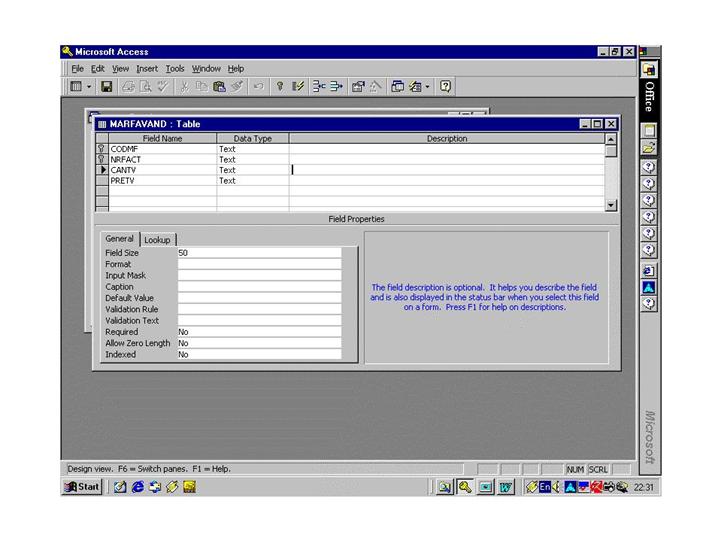Screen dimensions: 721x541
Task: Click the Spelling check toolbar icon
Action: coord(163,86)
